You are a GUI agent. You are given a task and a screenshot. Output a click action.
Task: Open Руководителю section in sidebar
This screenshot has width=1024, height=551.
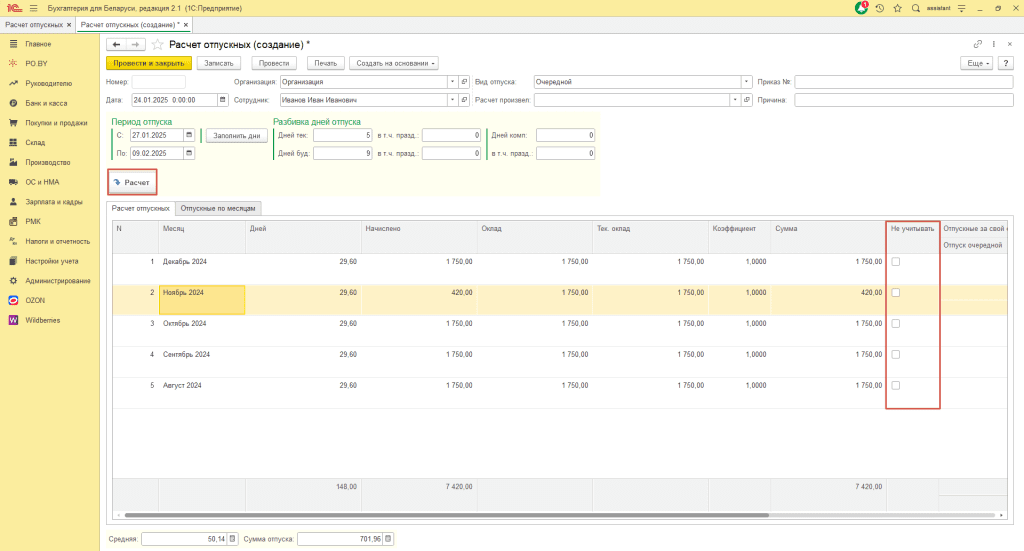click(x=48, y=84)
